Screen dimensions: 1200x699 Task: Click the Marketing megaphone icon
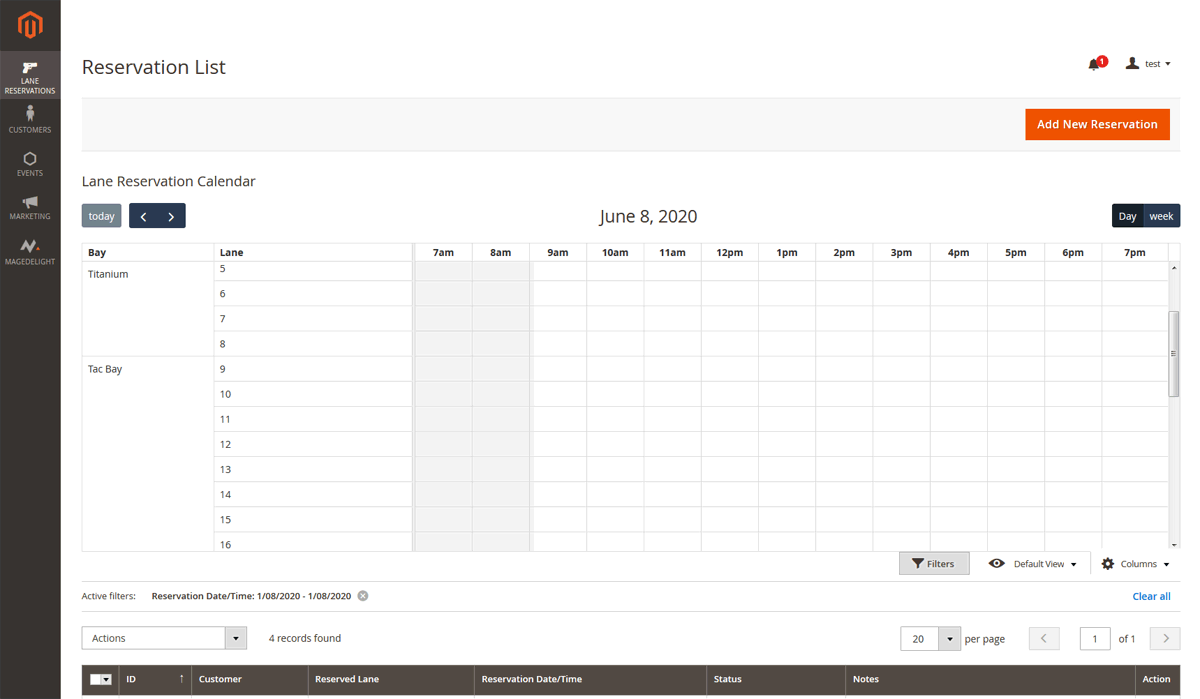pyautogui.click(x=29, y=203)
